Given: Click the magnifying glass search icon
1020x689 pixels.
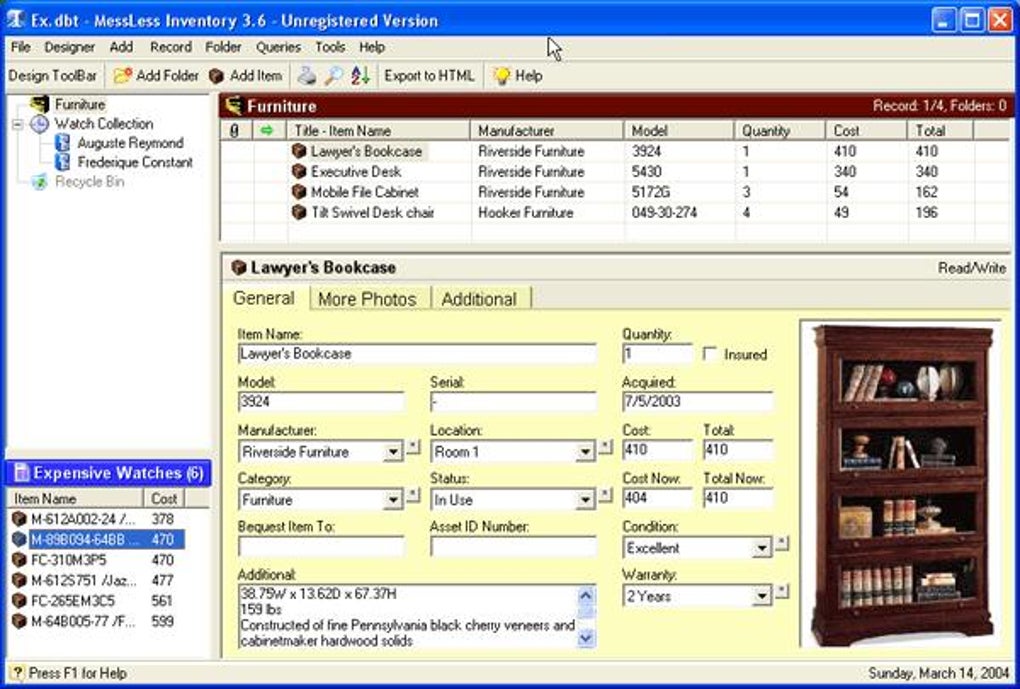Looking at the screenshot, I should pyautogui.click(x=334, y=75).
